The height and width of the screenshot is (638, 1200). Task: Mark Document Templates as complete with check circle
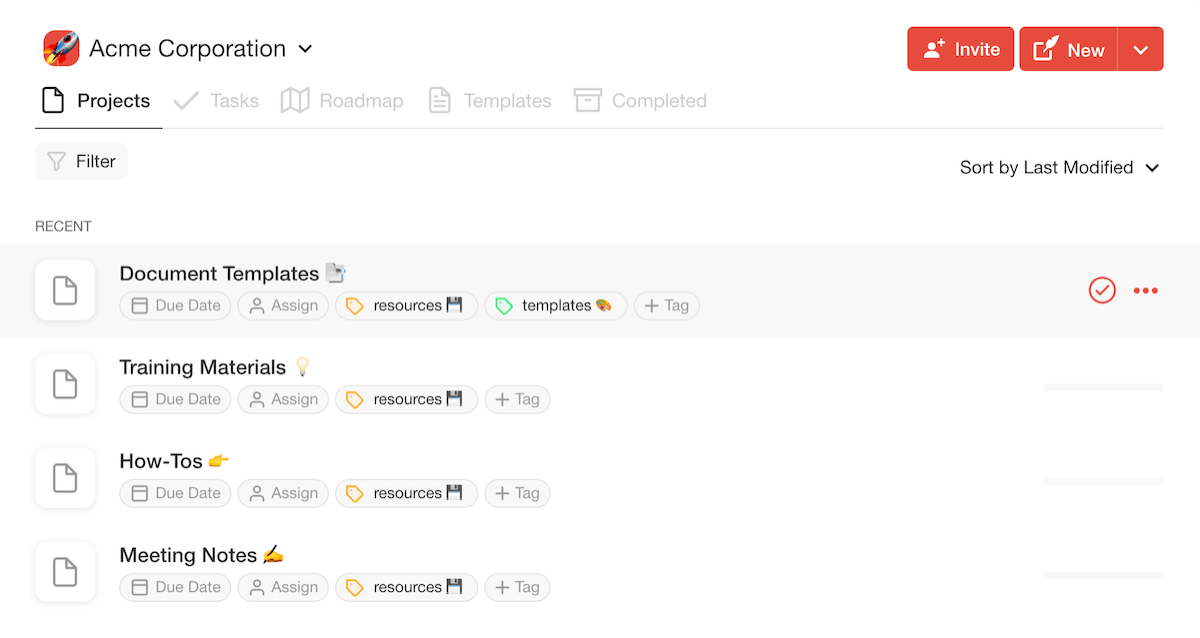(x=1102, y=291)
